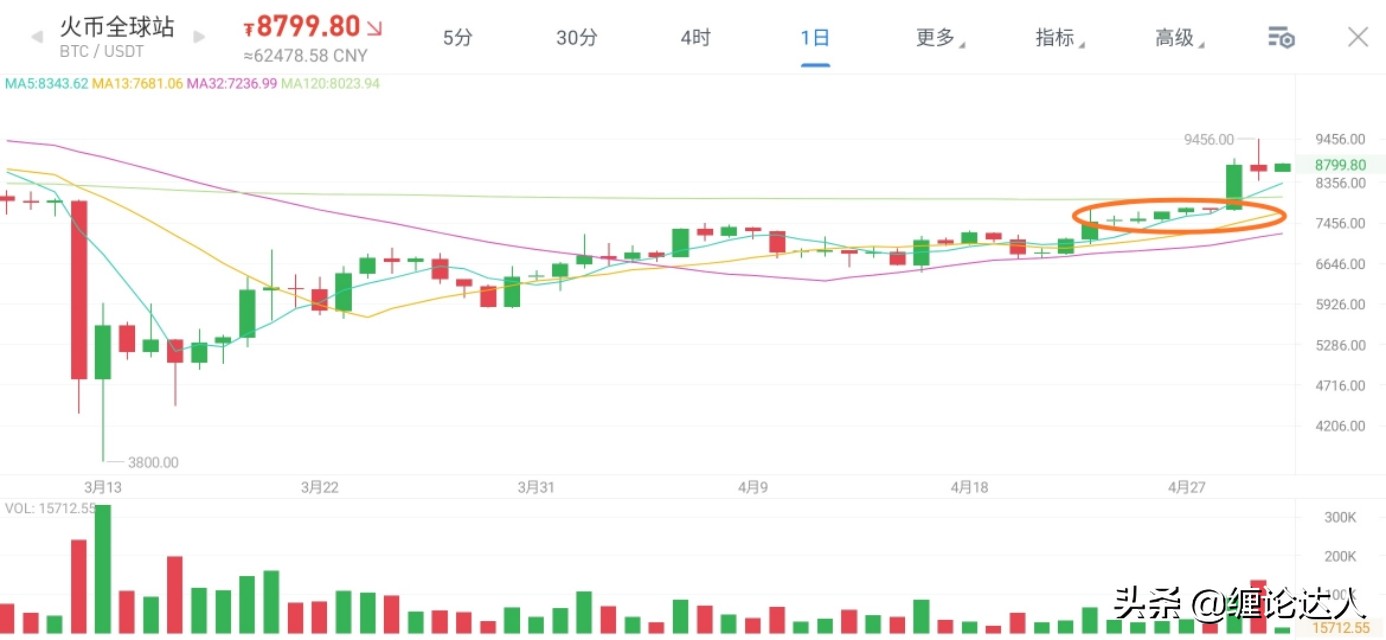Go to next trading pair arrow
Image resolution: width=1386 pixels, height=640 pixels.
point(198,37)
